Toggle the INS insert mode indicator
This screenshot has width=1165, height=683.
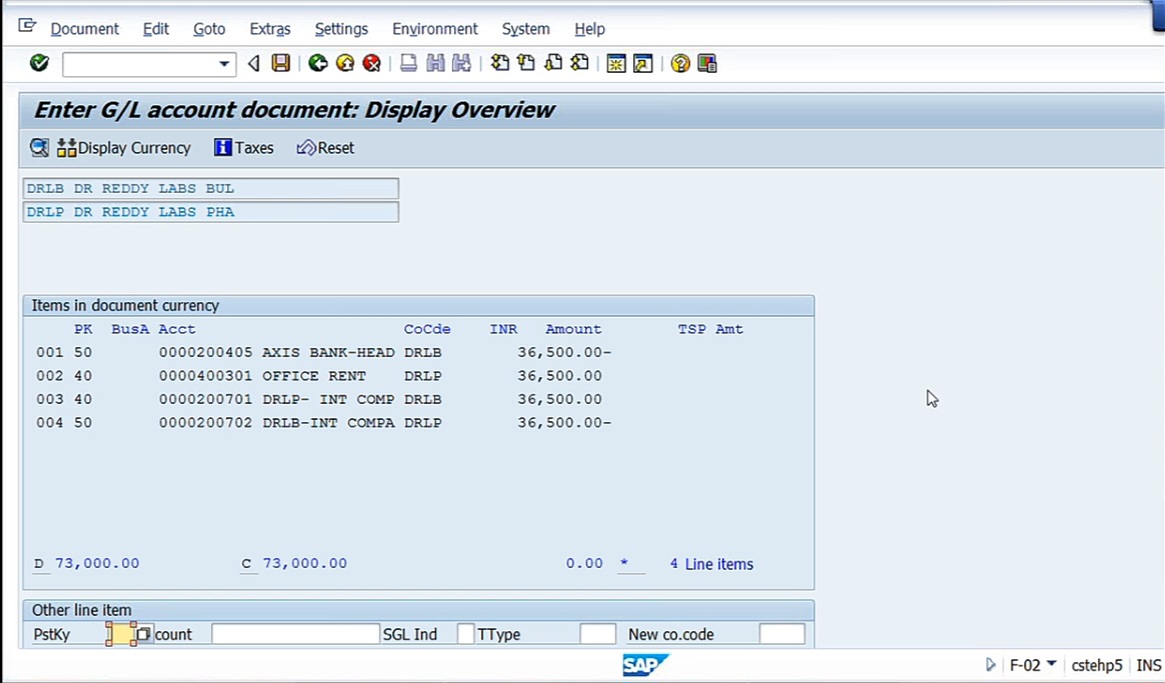pyautogui.click(x=1149, y=664)
